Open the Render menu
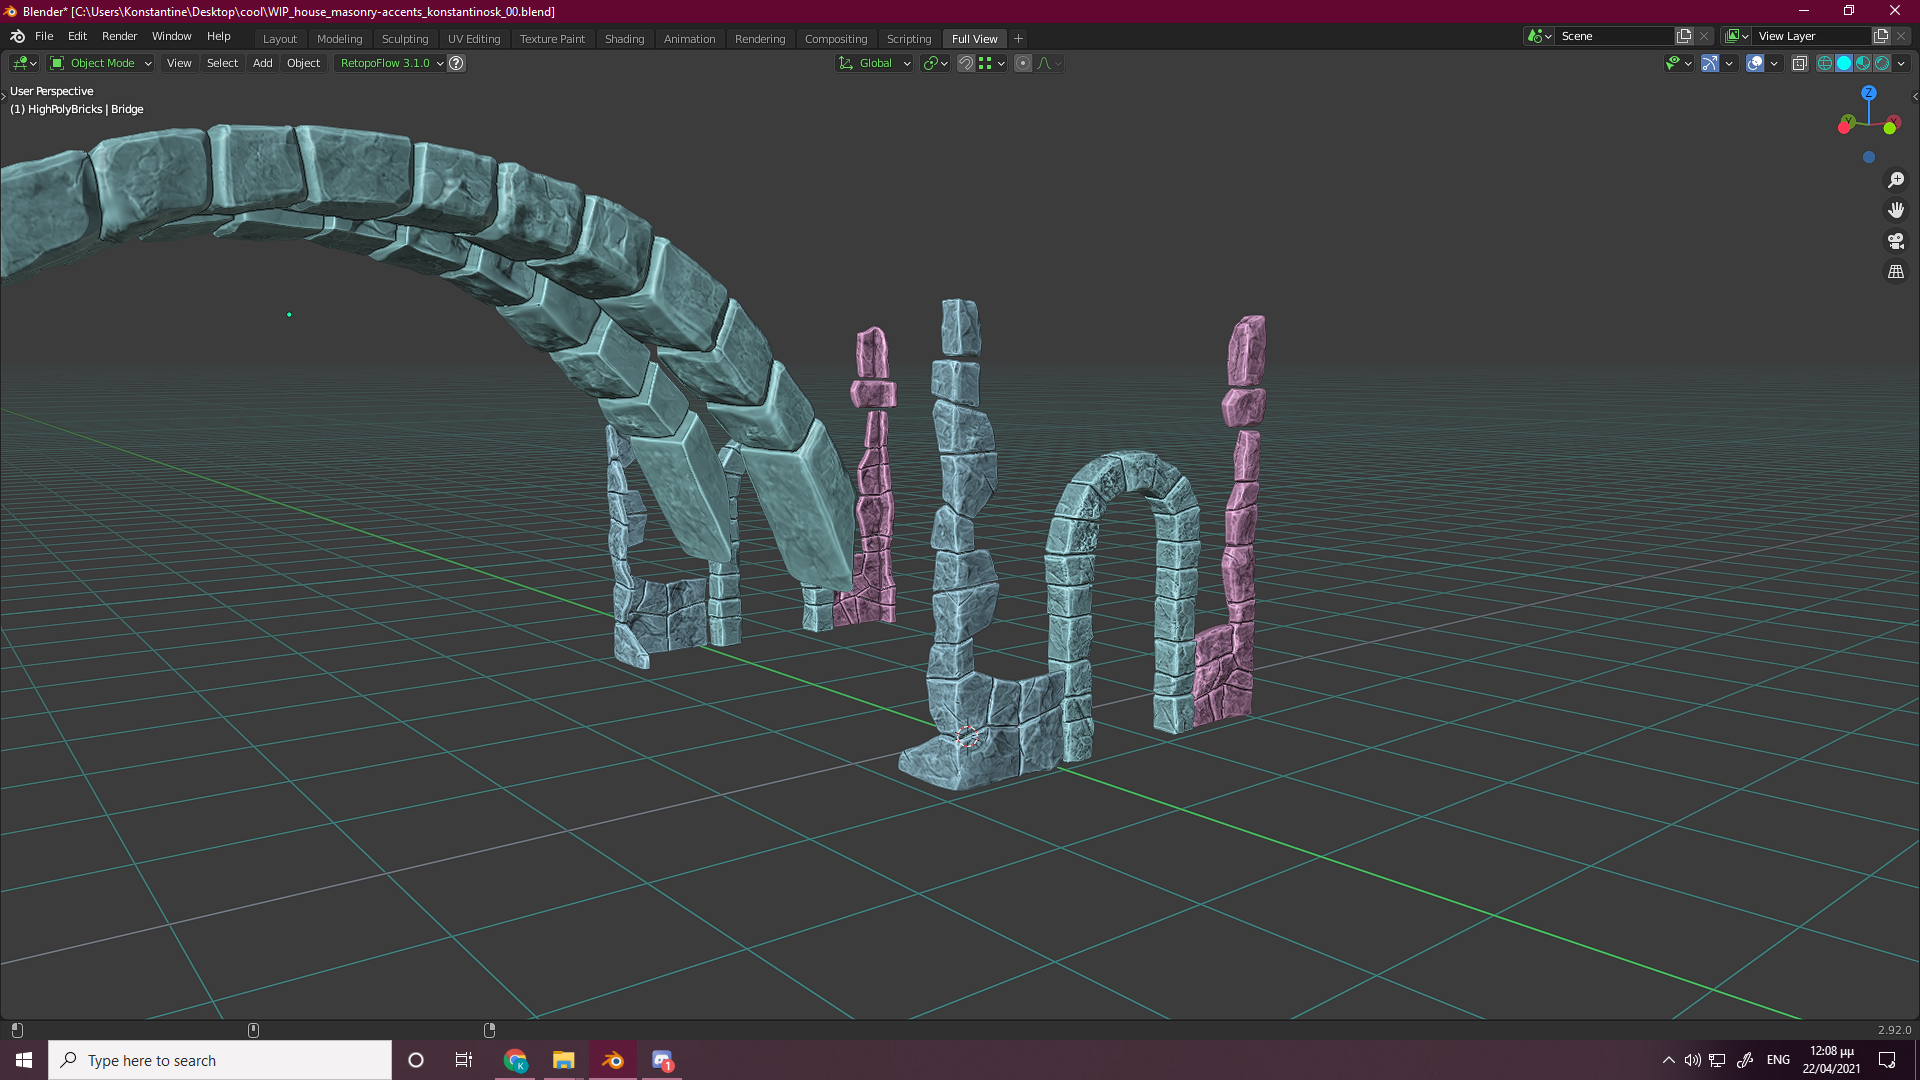 119,36
